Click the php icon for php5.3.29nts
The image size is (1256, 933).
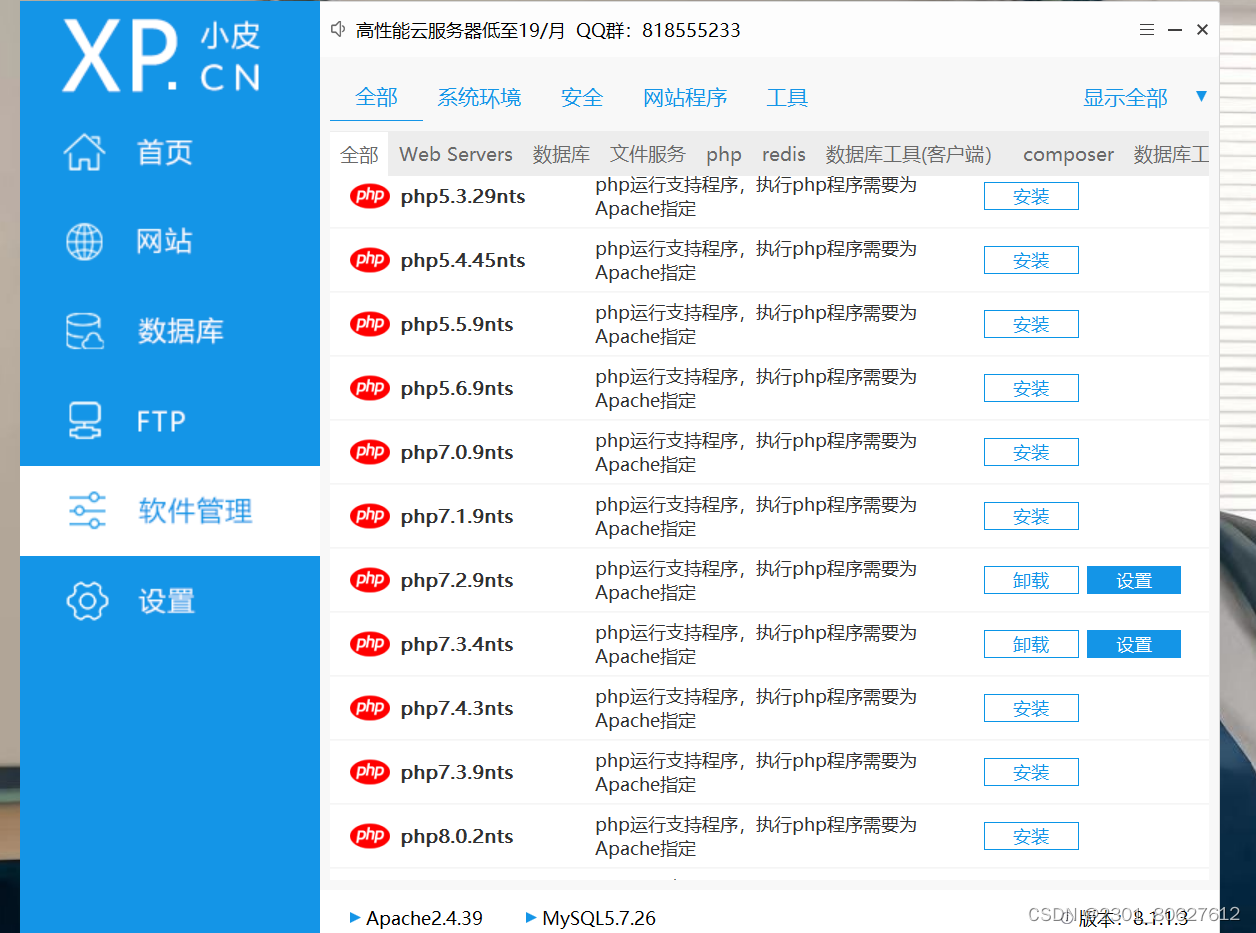coord(370,196)
